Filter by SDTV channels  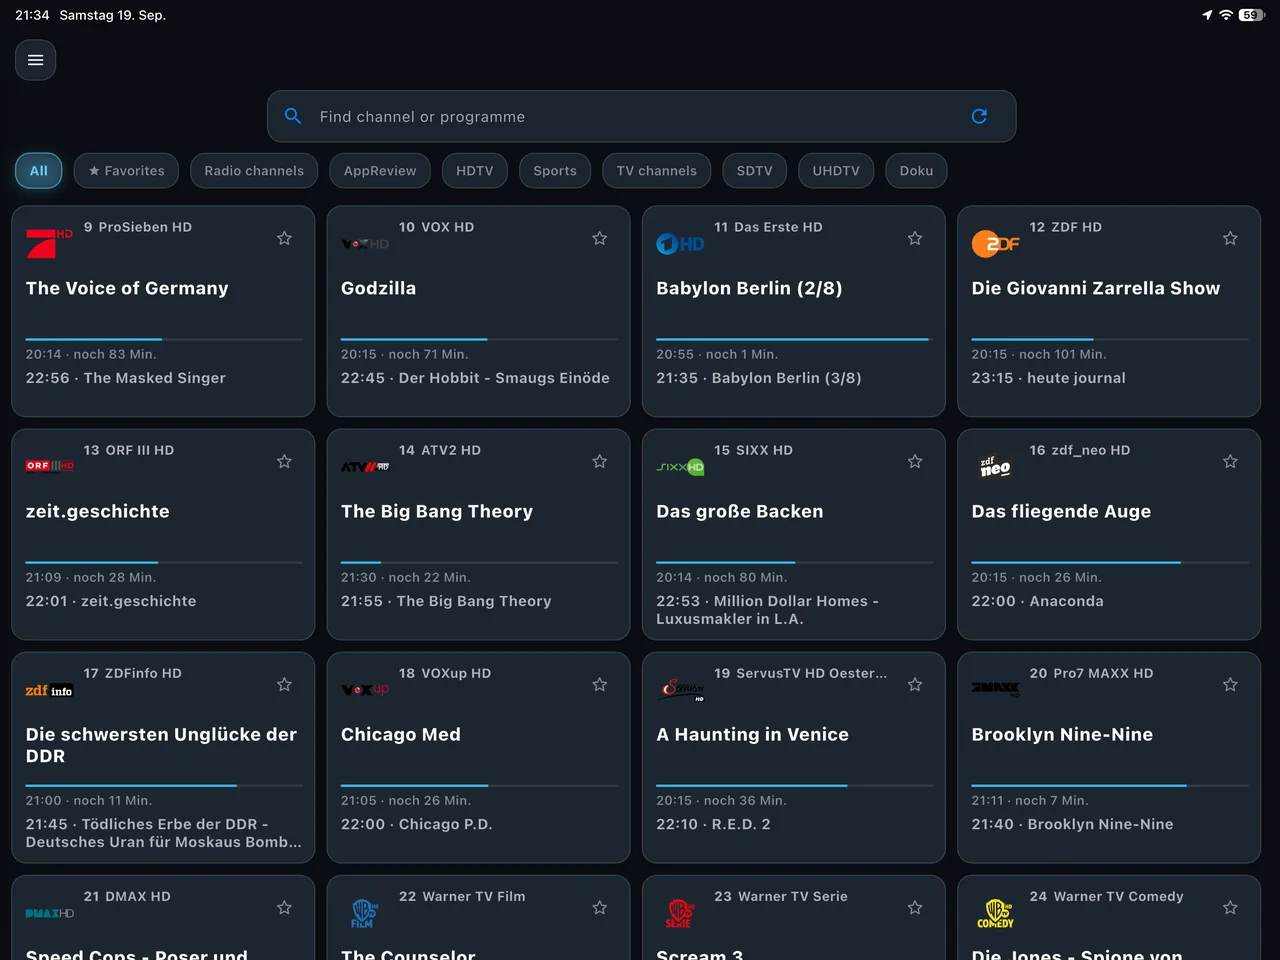point(755,171)
